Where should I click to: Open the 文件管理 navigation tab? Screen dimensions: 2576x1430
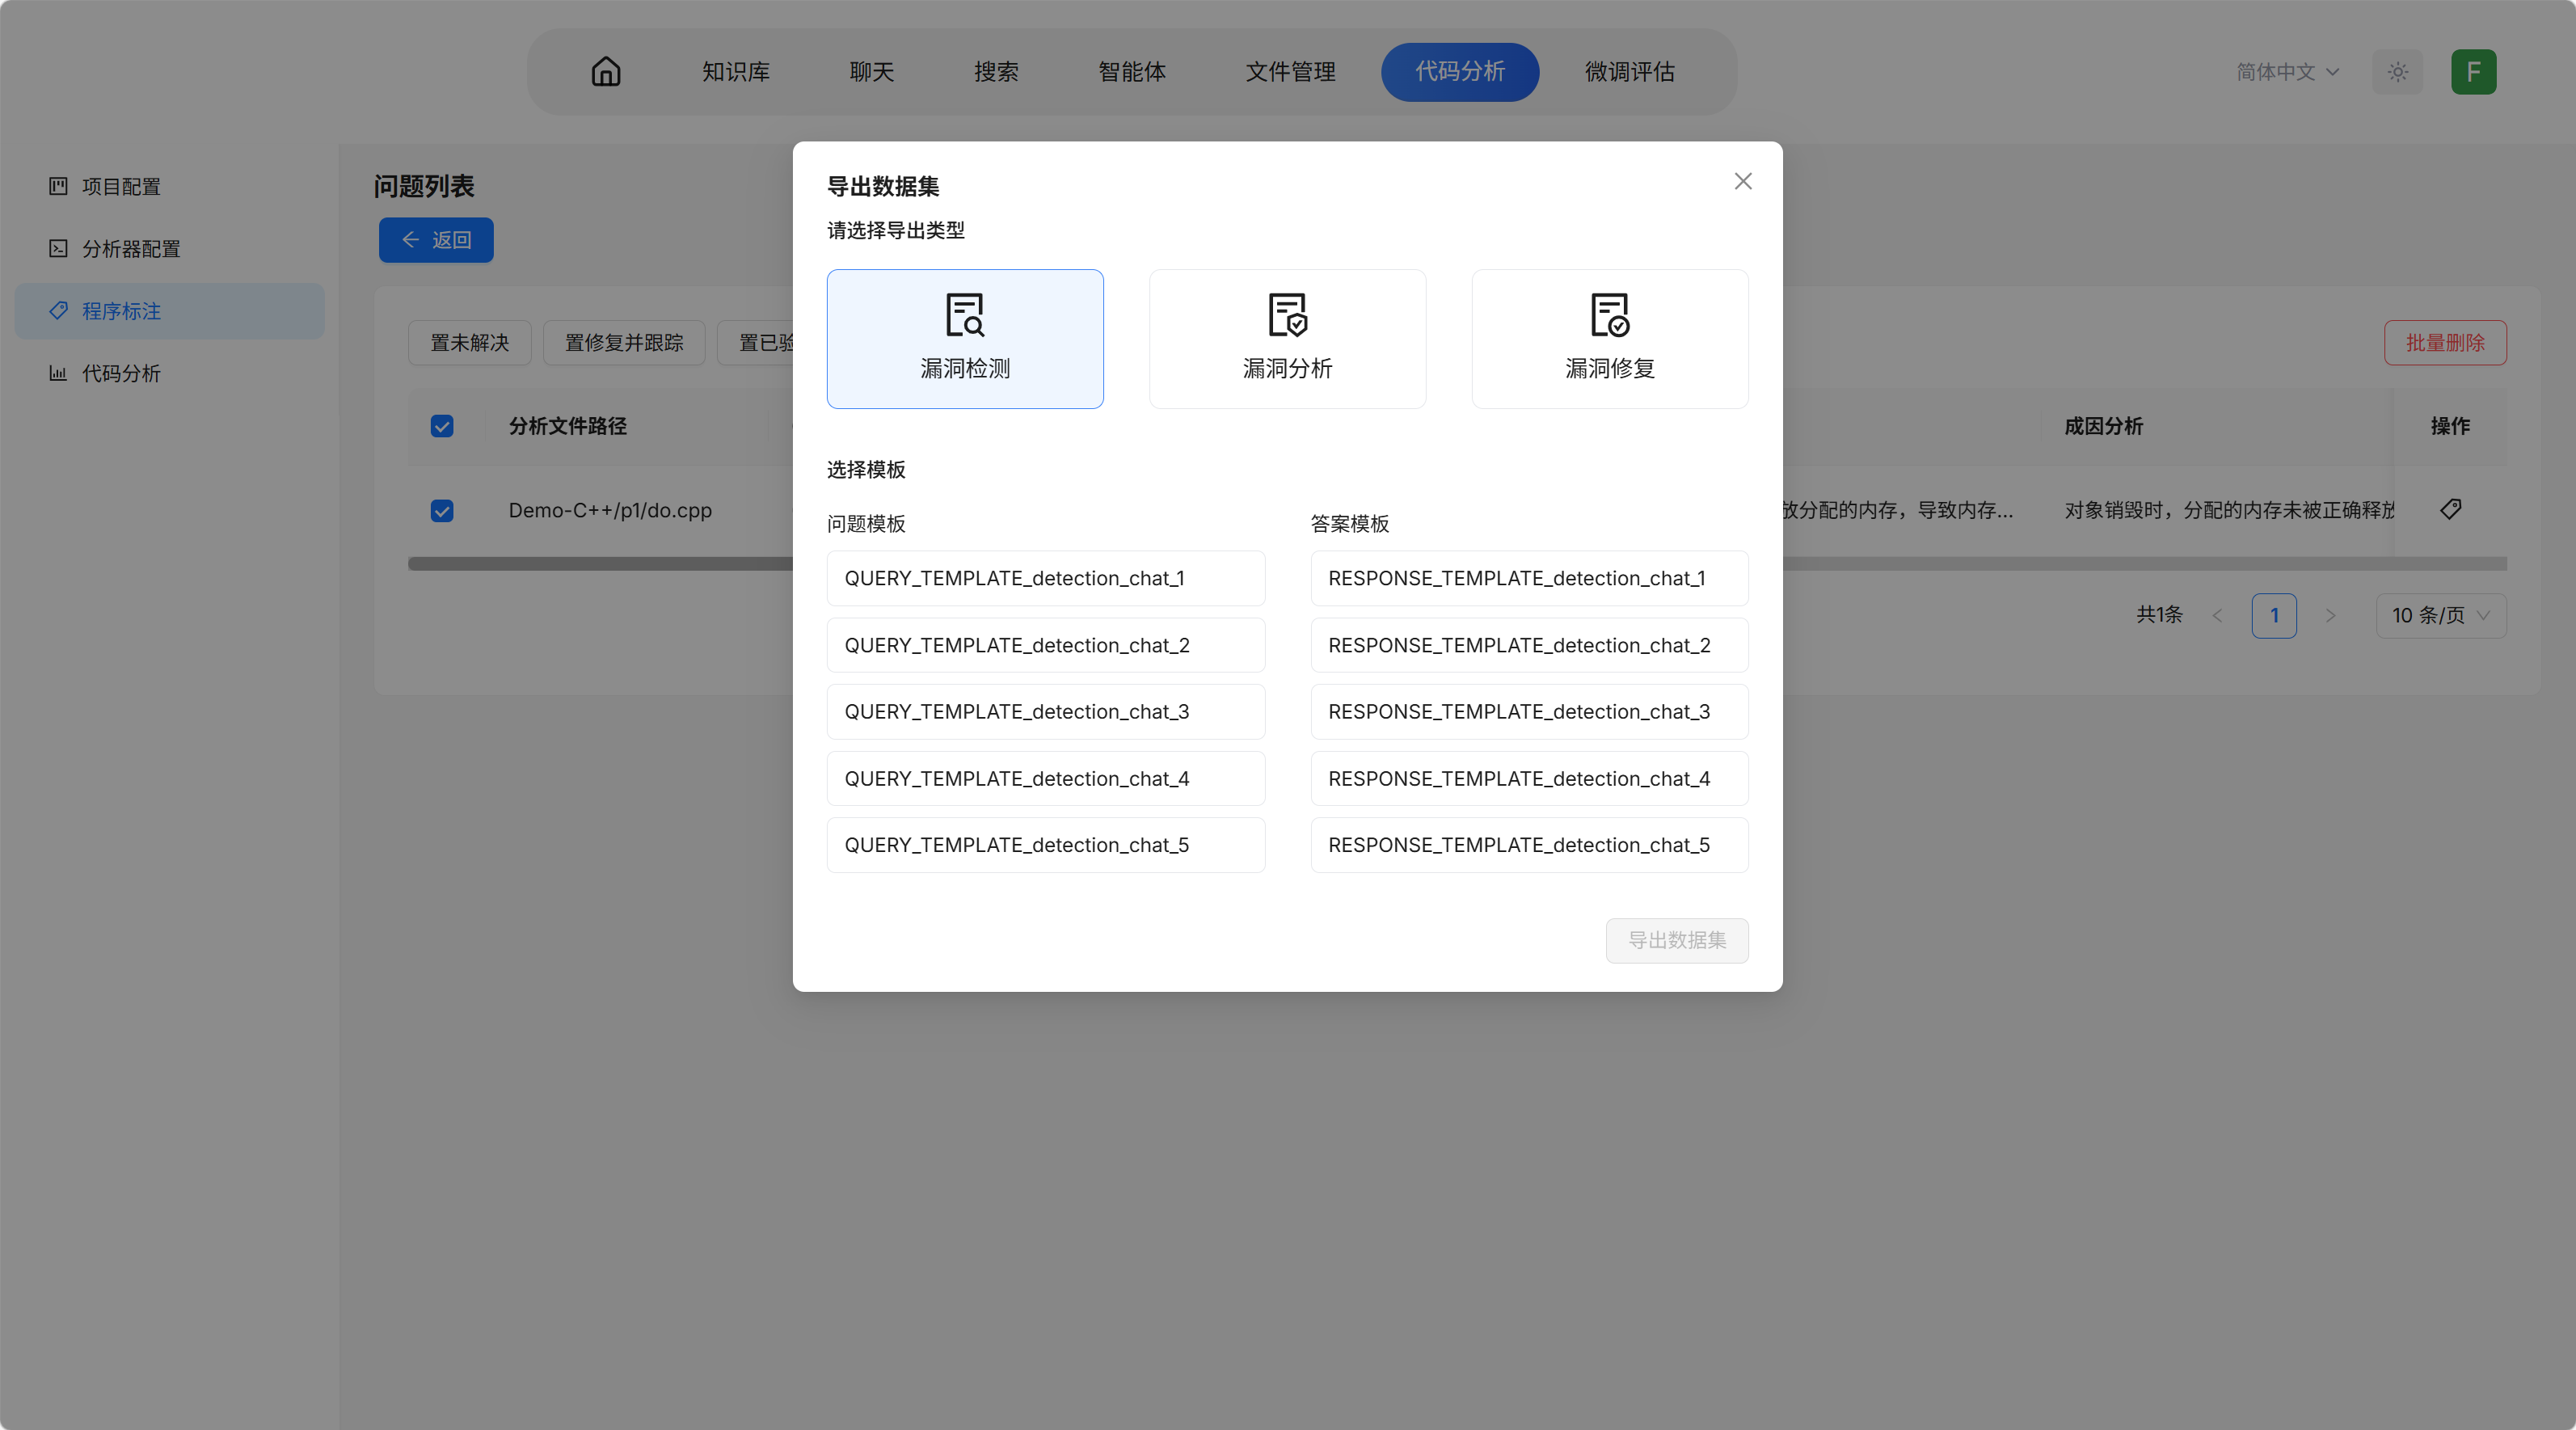click(x=1290, y=71)
